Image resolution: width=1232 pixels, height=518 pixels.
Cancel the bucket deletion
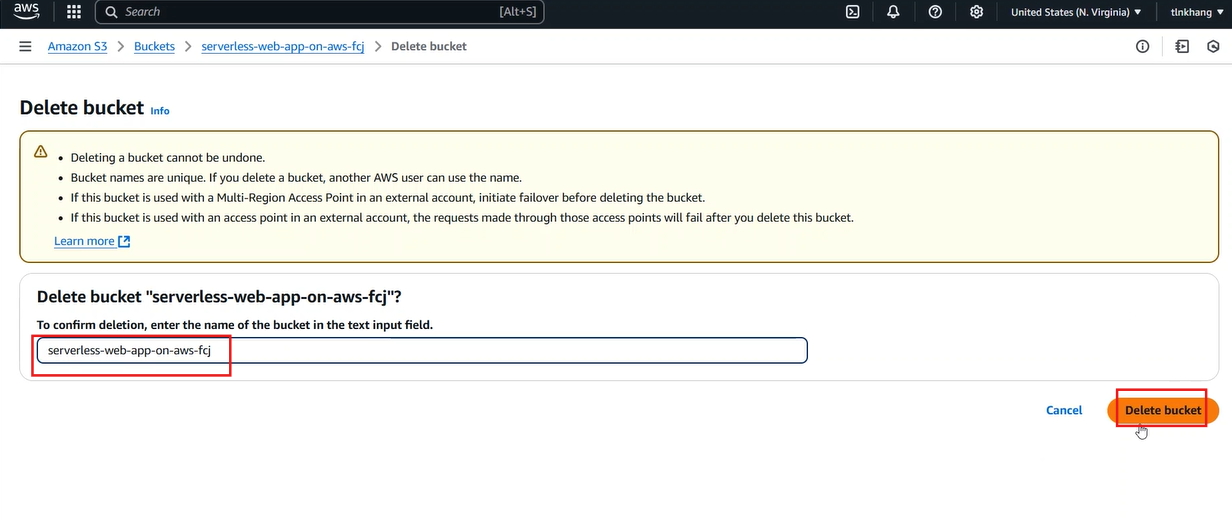click(x=1064, y=410)
